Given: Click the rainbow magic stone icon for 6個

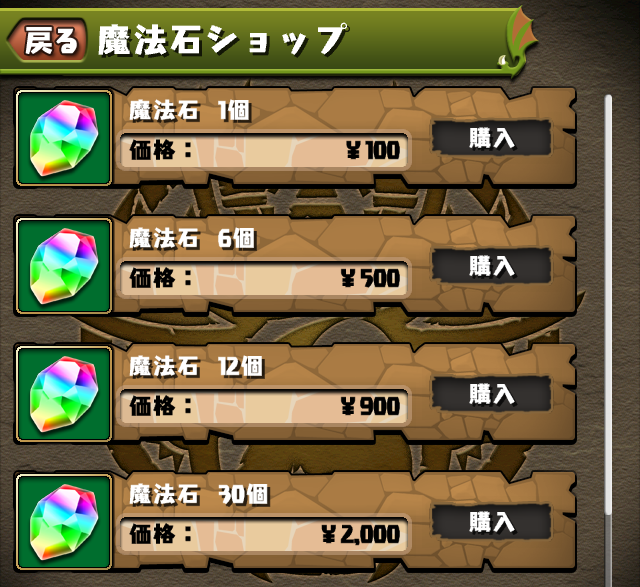Looking at the screenshot, I should (x=64, y=266).
